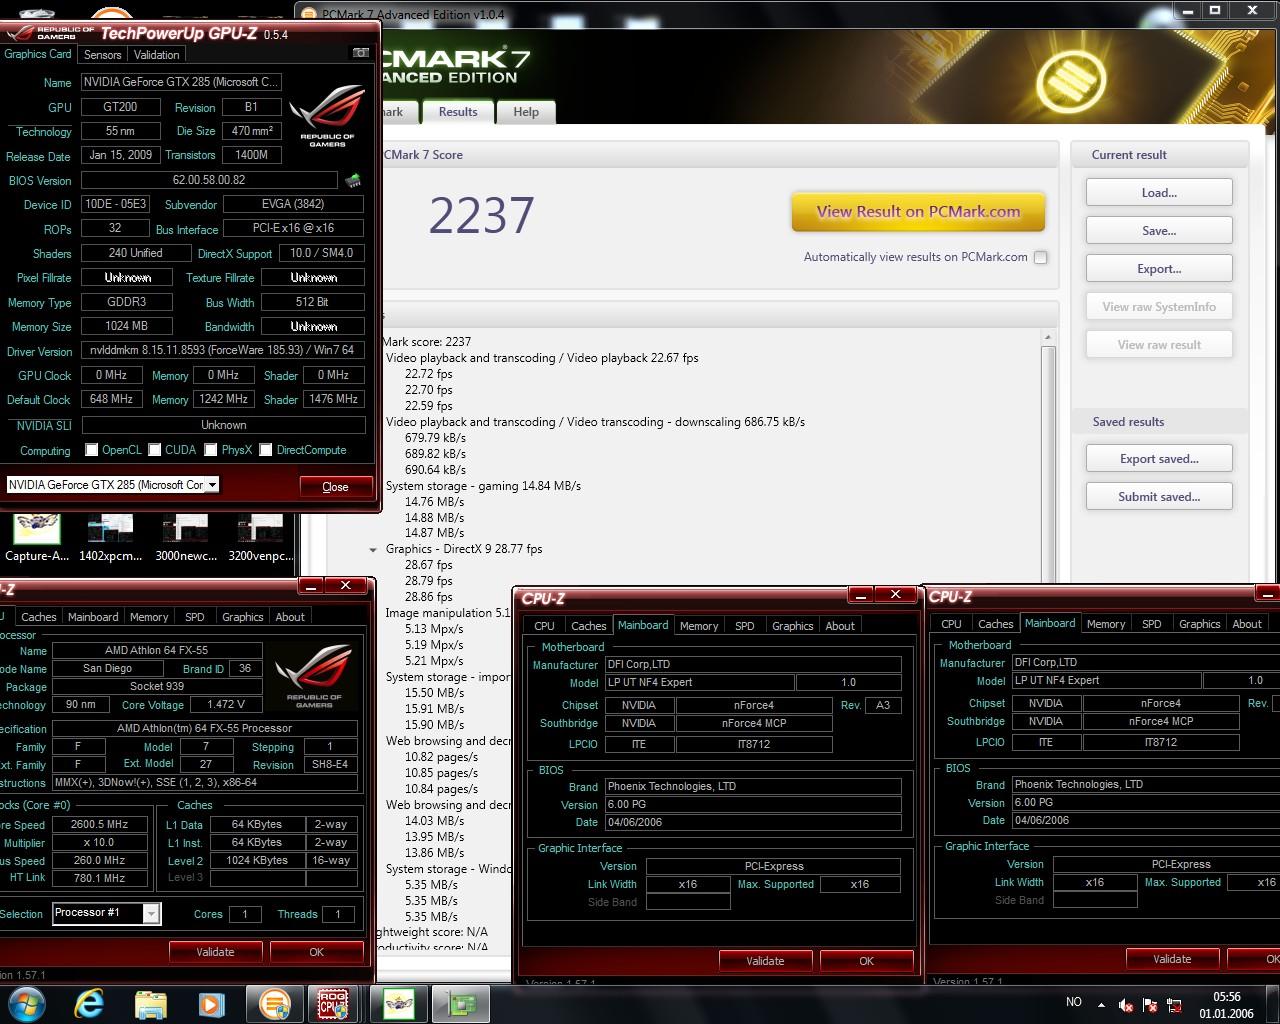Switch to the winged-logo taskbar app
This screenshot has height=1024, width=1280.
(399, 1003)
